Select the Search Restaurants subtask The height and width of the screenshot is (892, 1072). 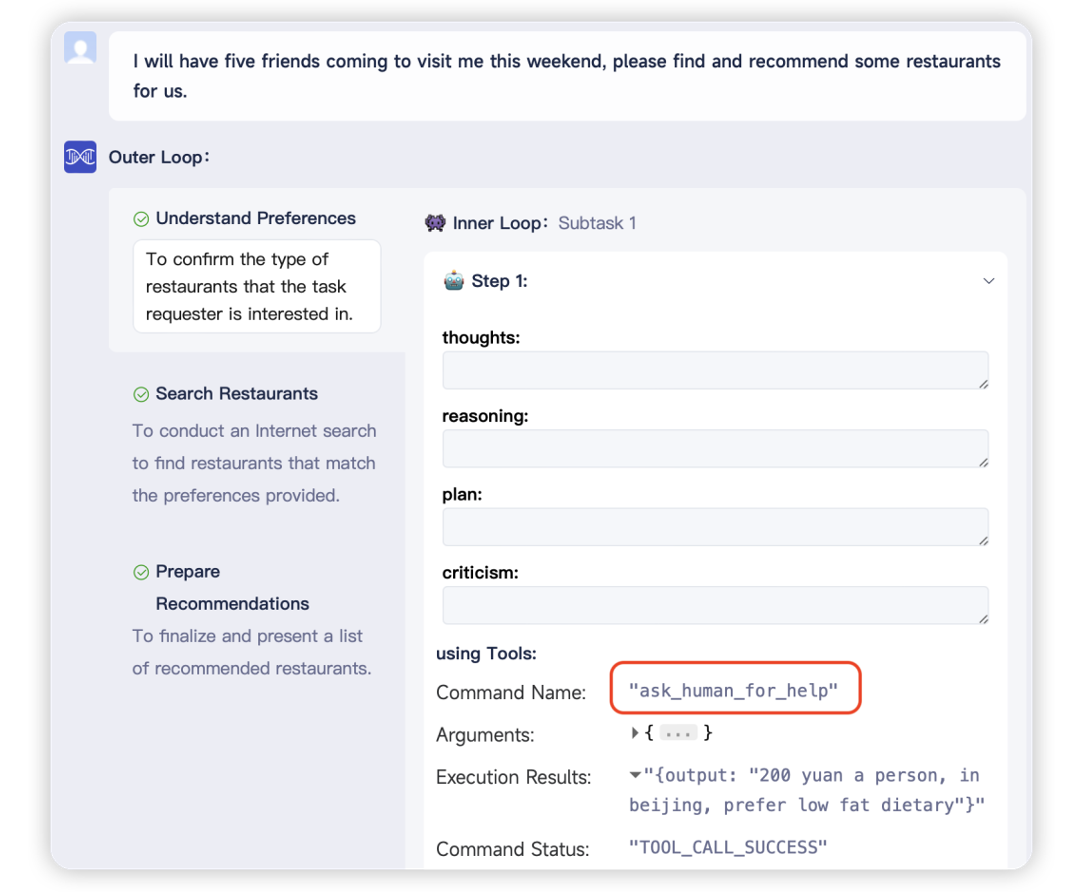236,394
